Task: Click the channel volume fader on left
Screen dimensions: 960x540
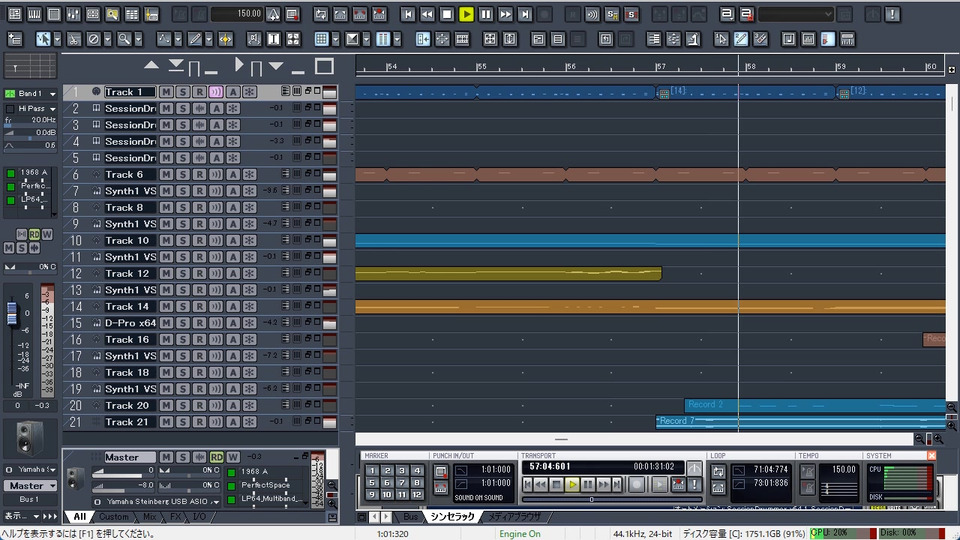Action: pos(12,315)
